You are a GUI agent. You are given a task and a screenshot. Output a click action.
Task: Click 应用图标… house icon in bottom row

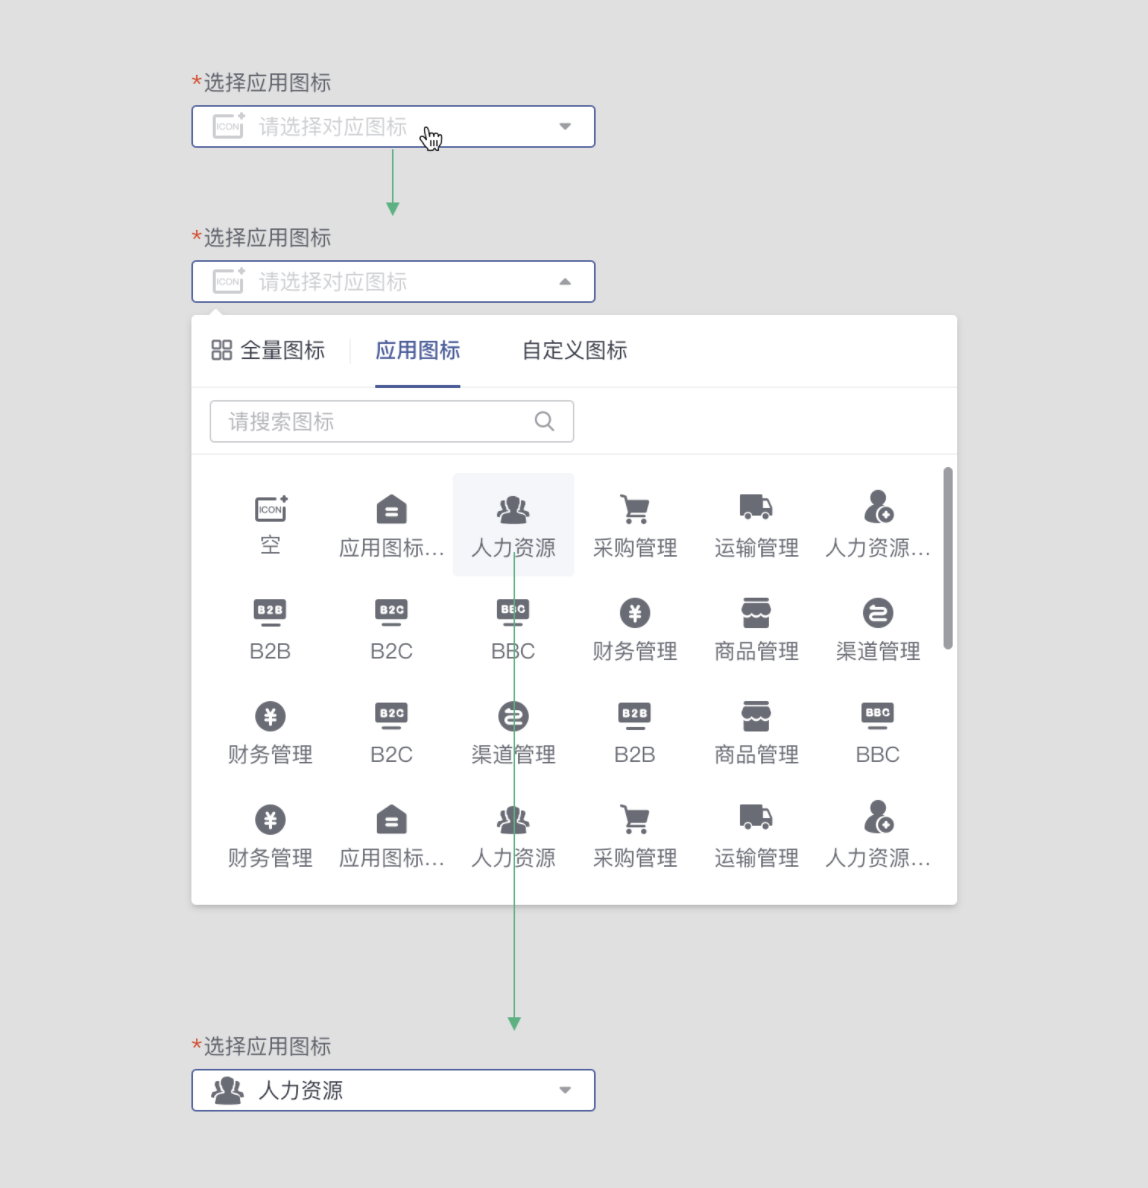[x=392, y=835]
